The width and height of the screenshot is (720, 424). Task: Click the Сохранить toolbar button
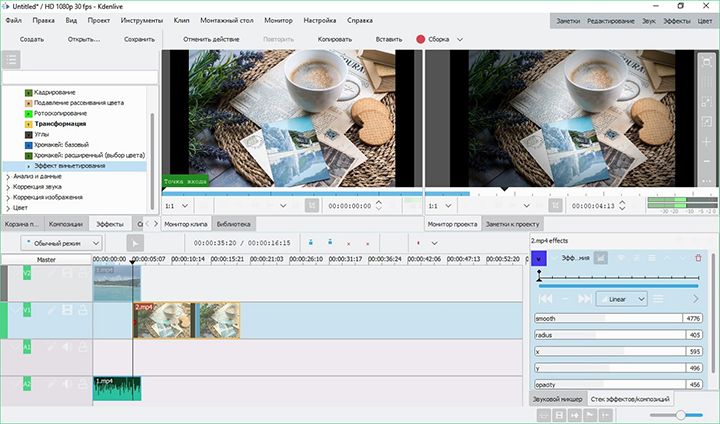click(x=139, y=39)
